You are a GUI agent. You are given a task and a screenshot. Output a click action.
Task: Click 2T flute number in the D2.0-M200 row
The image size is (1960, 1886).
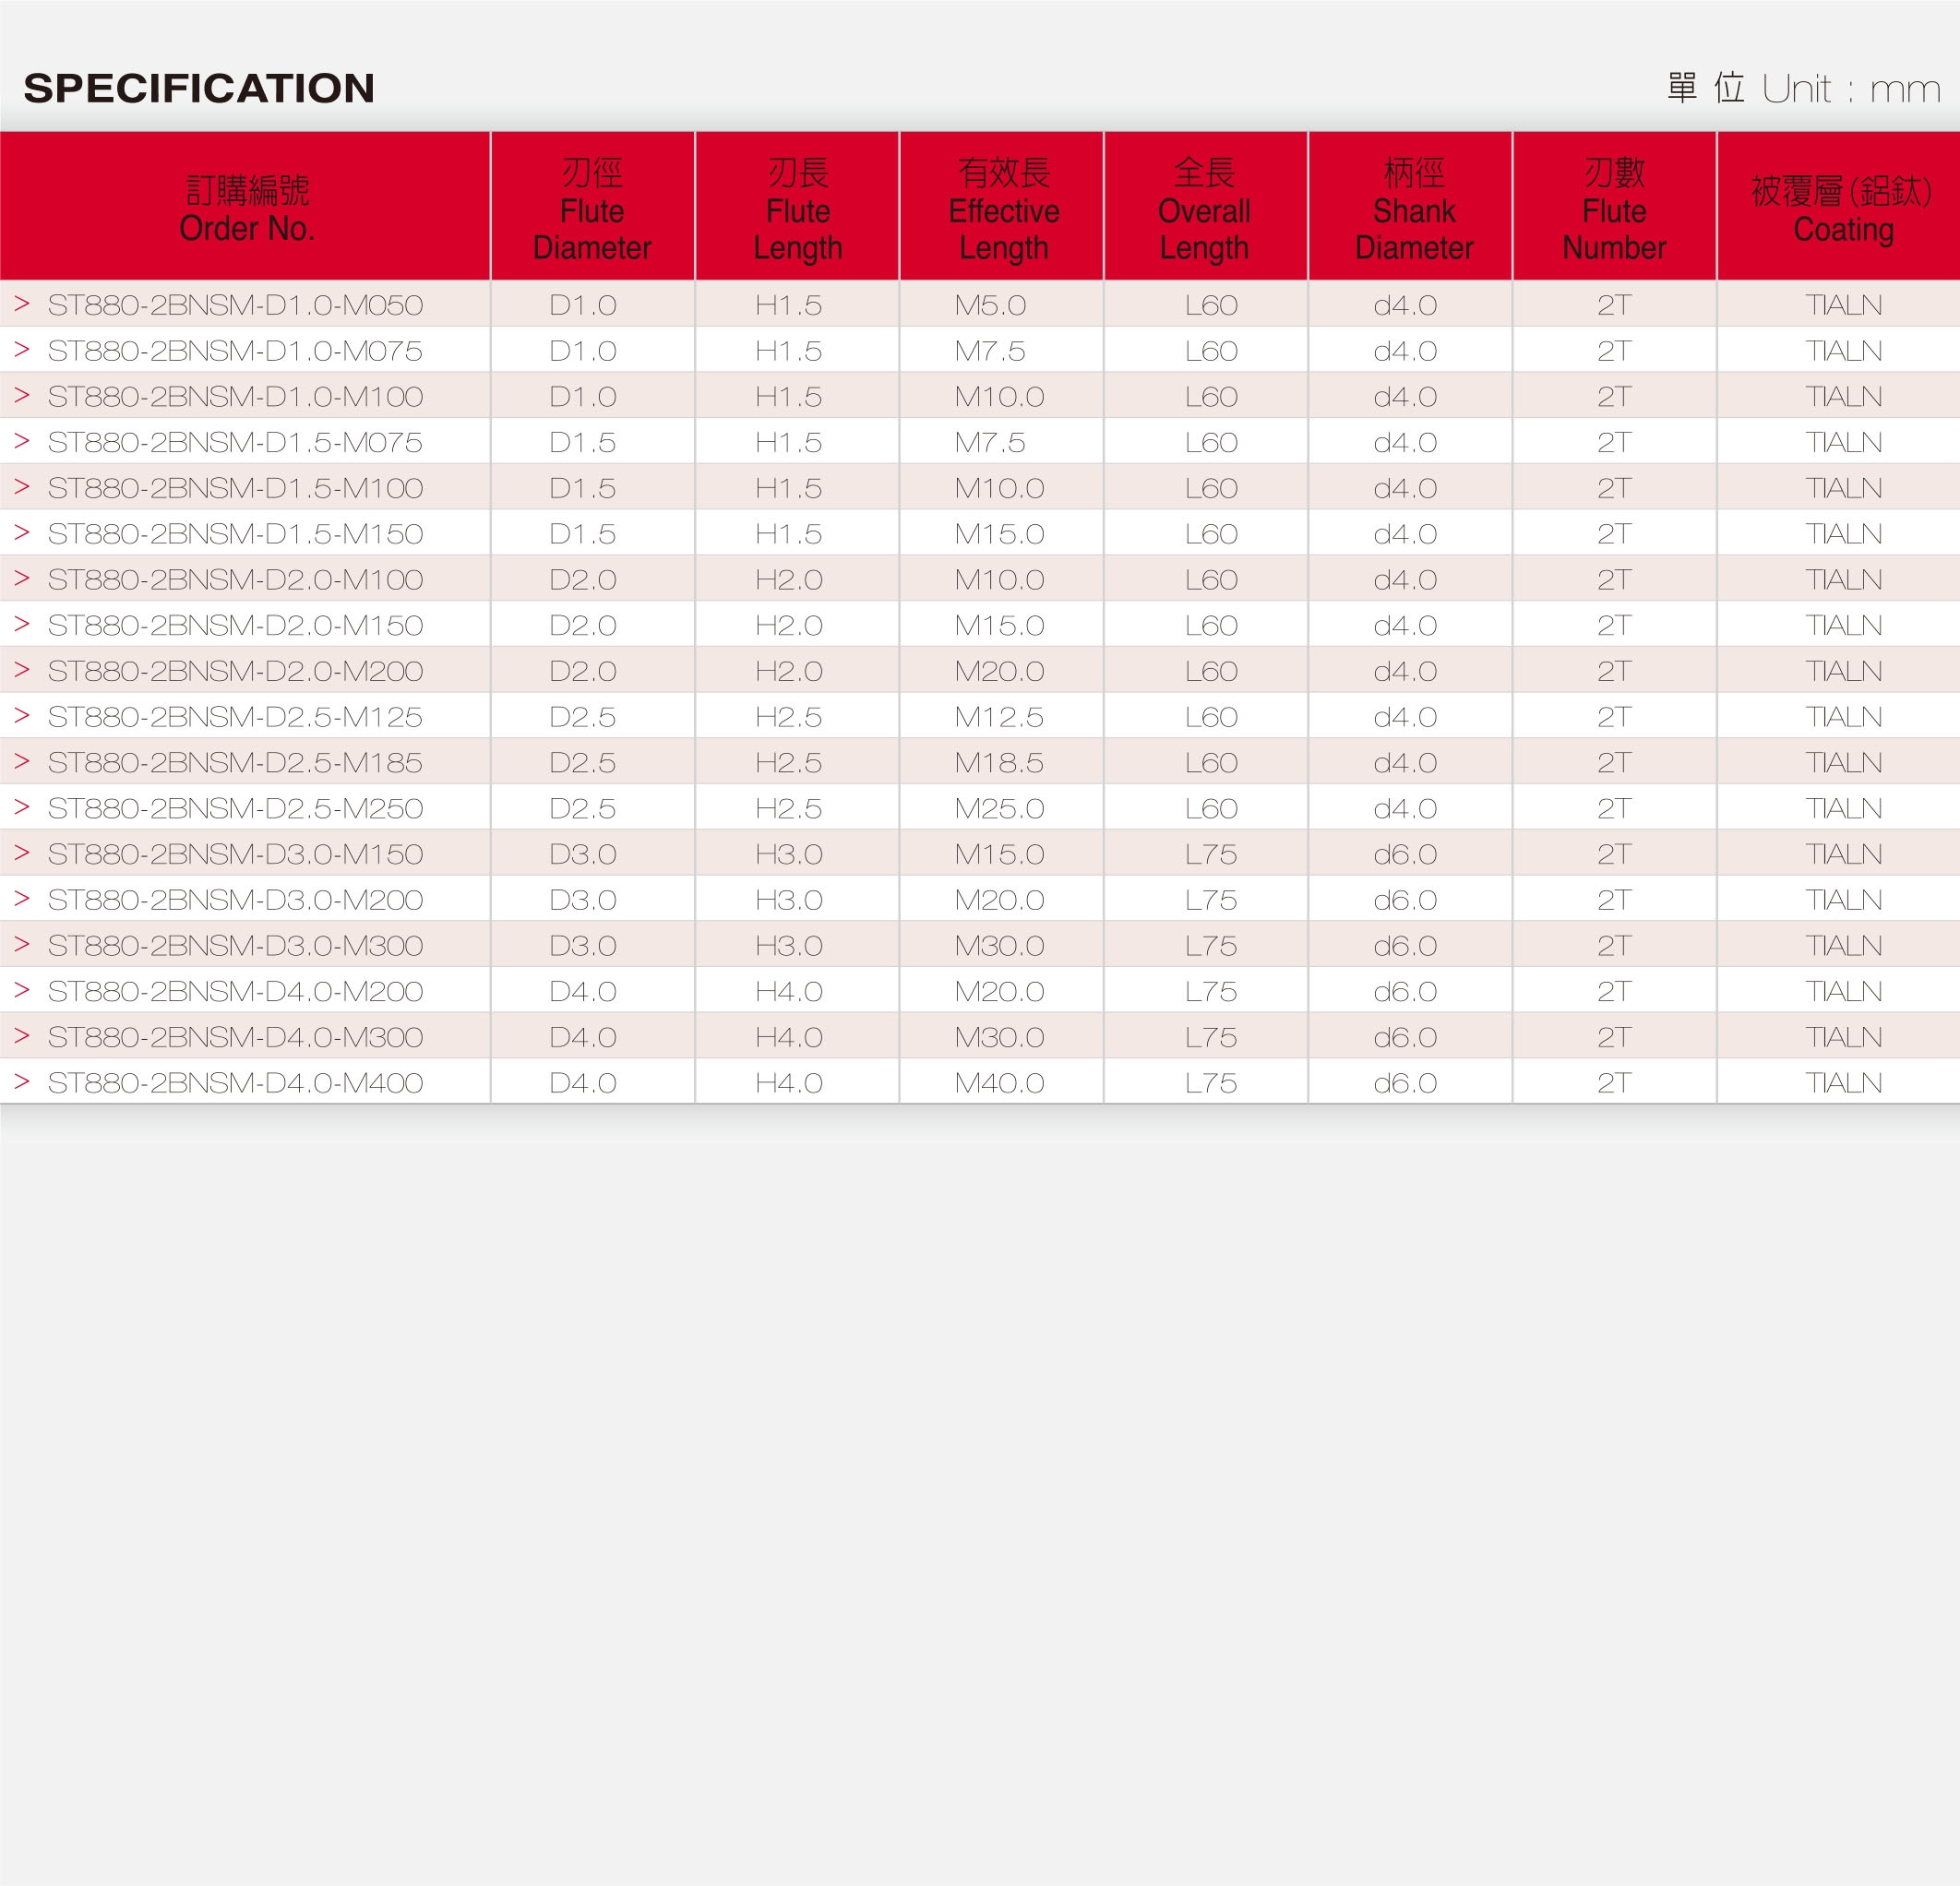[x=1614, y=670]
